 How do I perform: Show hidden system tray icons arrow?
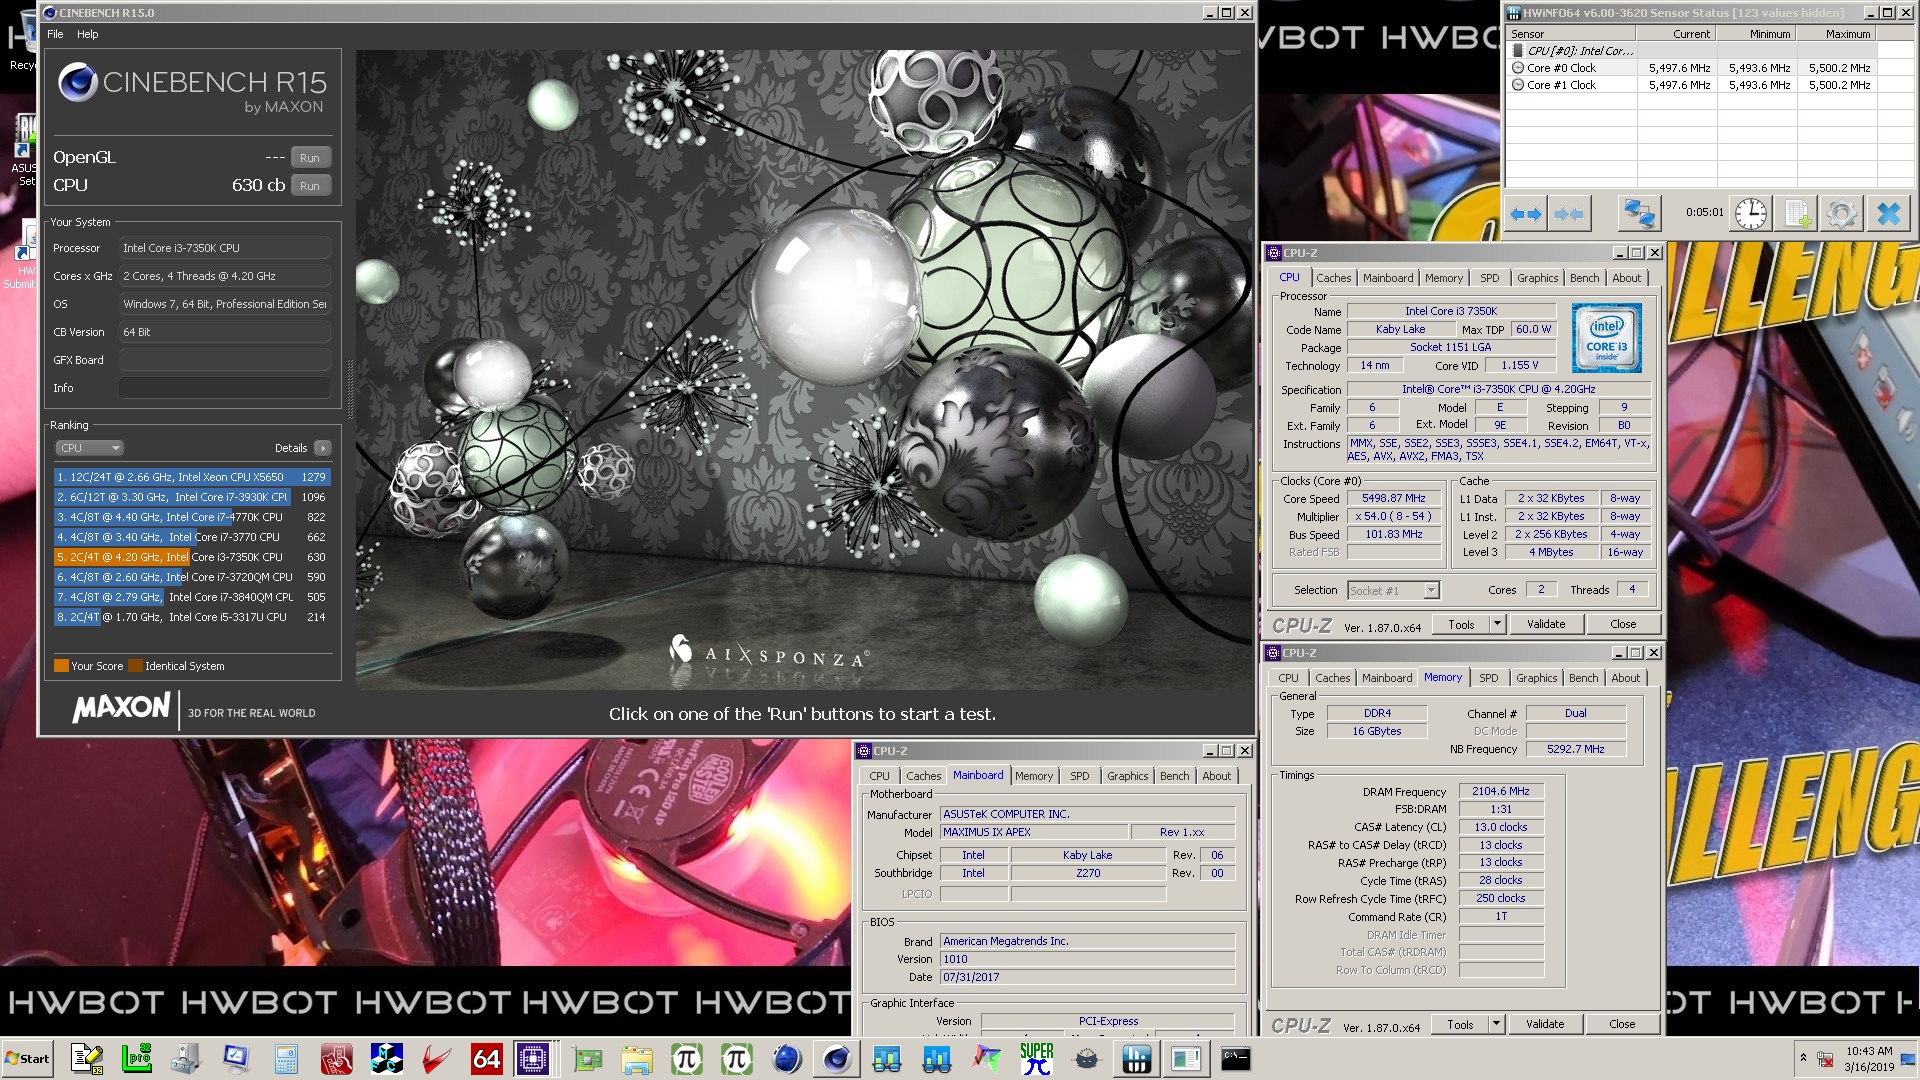click(x=1803, y=1058)
